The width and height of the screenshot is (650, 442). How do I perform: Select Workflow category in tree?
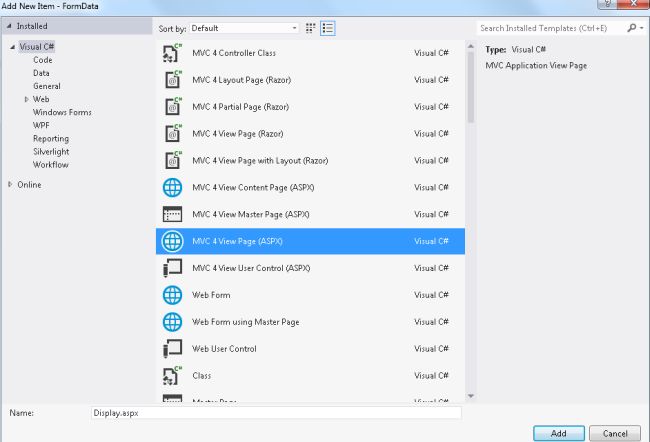tap(51, 165)
